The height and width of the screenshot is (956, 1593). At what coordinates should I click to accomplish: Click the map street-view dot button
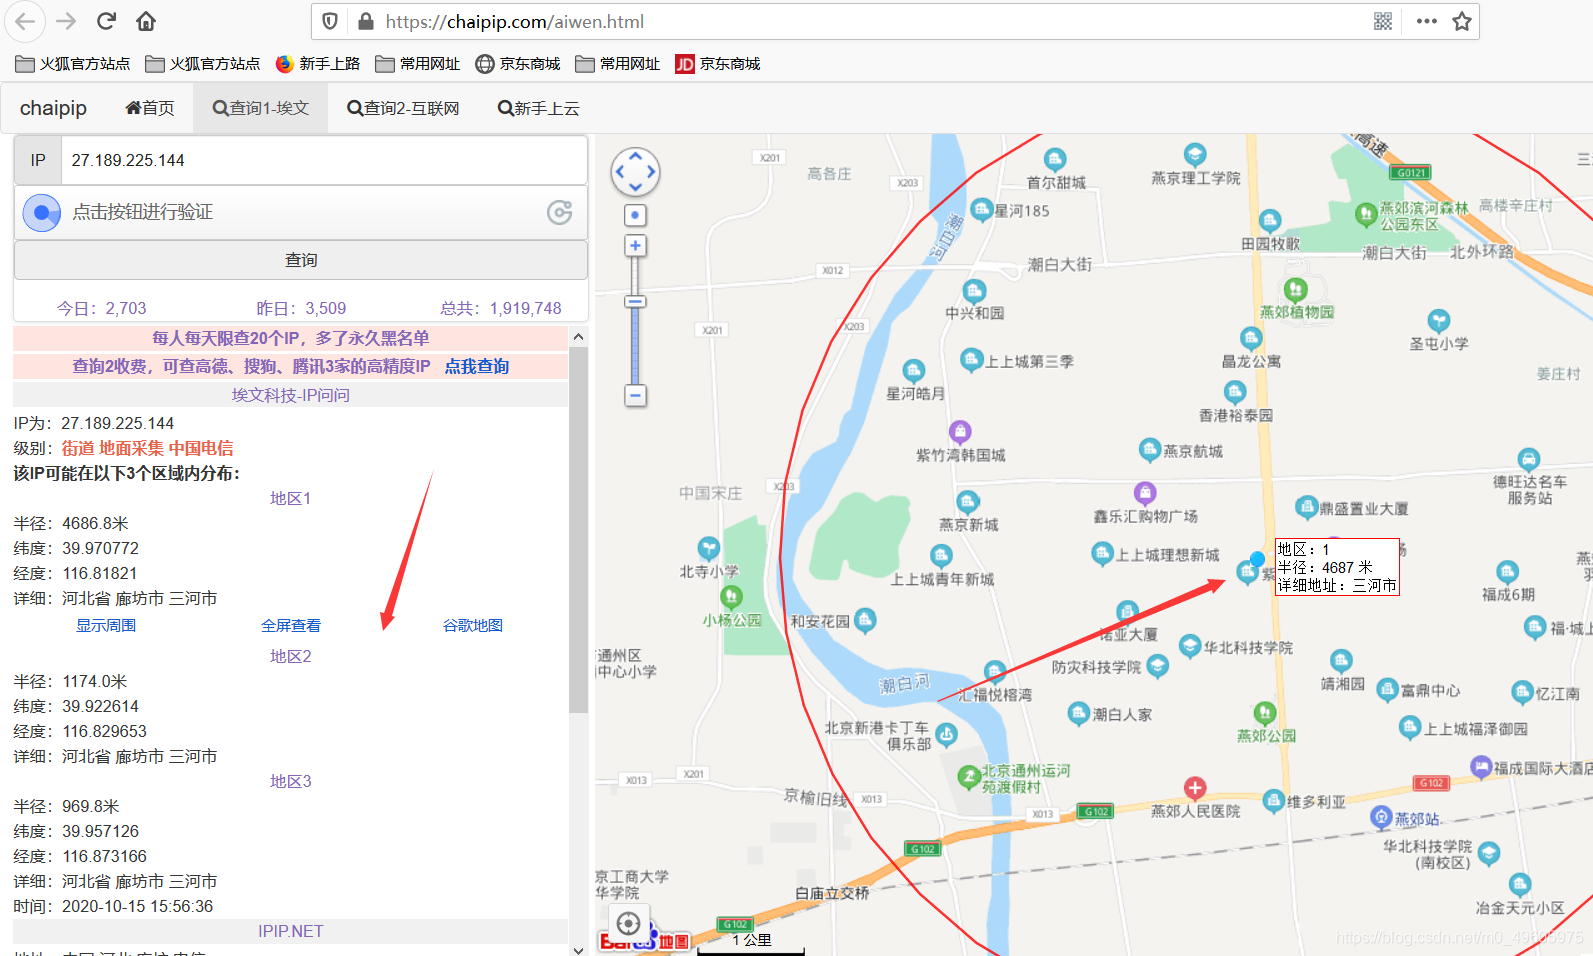click(x=635, y=215)
